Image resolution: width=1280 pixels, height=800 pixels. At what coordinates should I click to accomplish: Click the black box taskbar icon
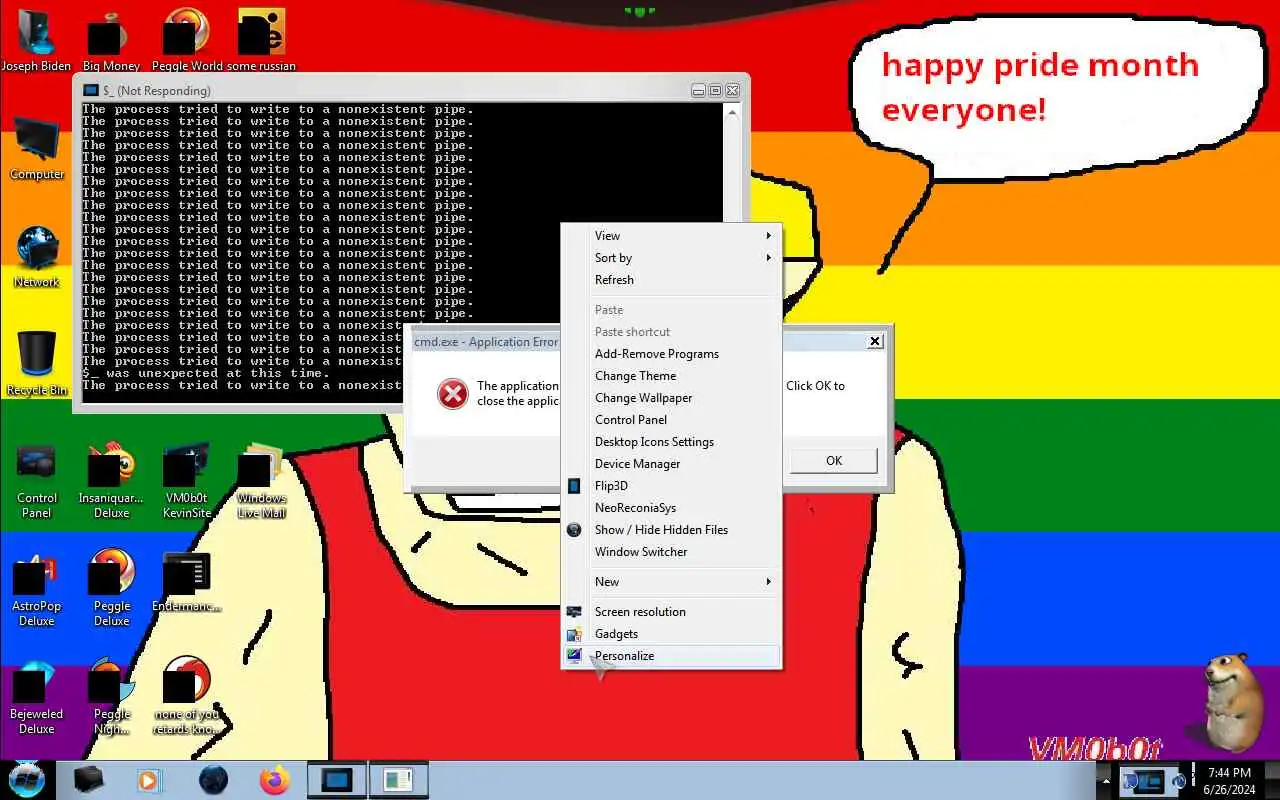pyautogui.click(x=88, y=780)
